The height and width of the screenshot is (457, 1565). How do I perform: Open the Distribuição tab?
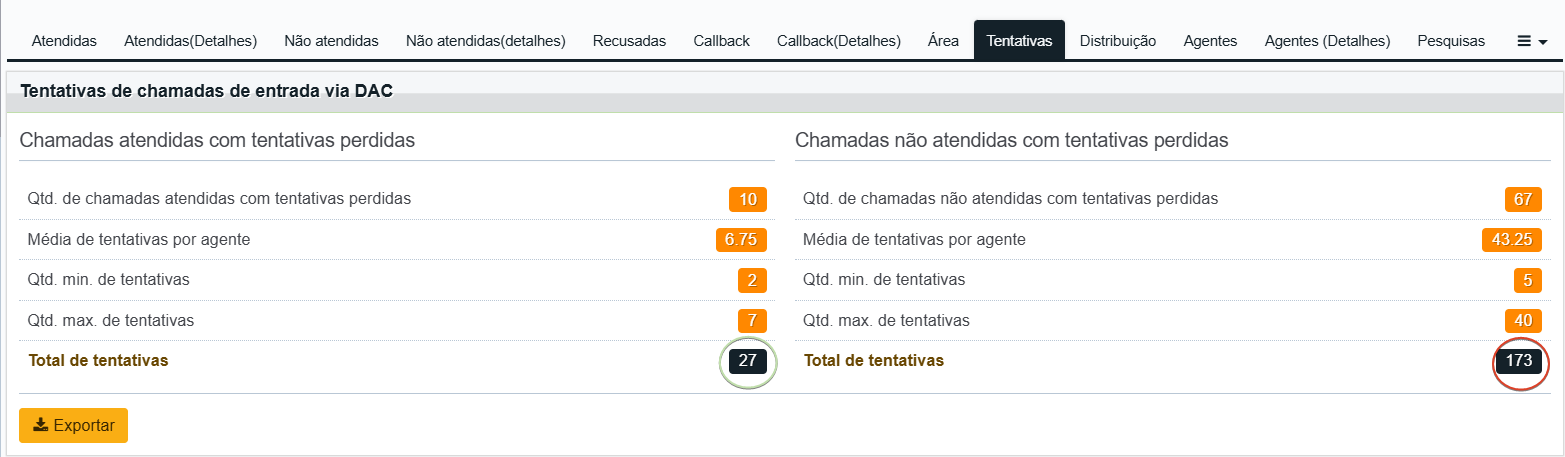(x=1118, y=41)
